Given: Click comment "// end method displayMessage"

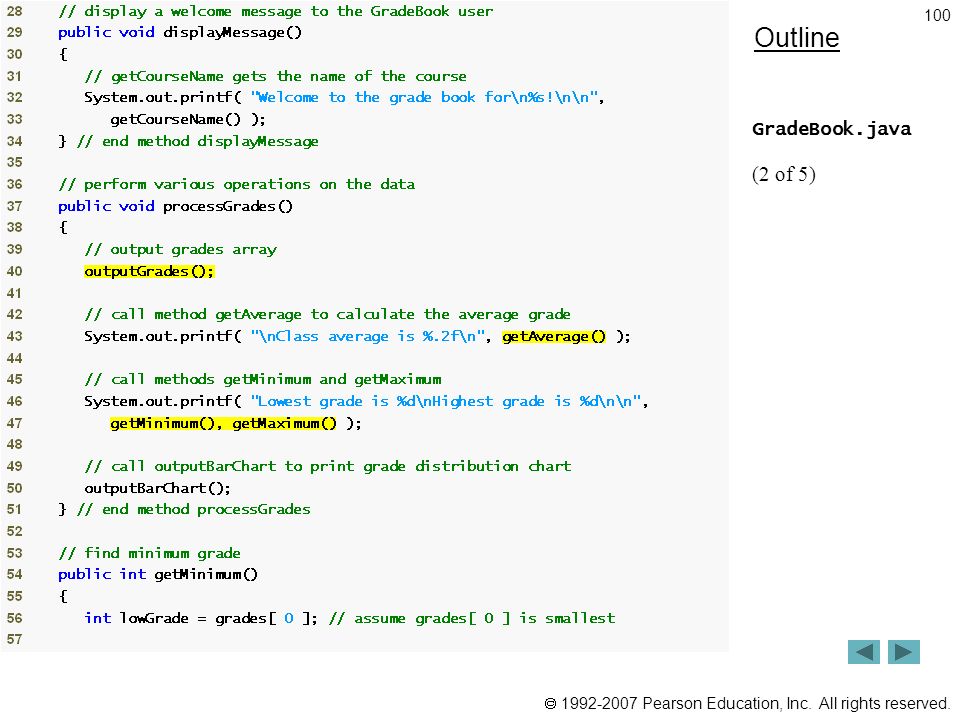Looking at the screenshot, I should (x=198, y=141).
